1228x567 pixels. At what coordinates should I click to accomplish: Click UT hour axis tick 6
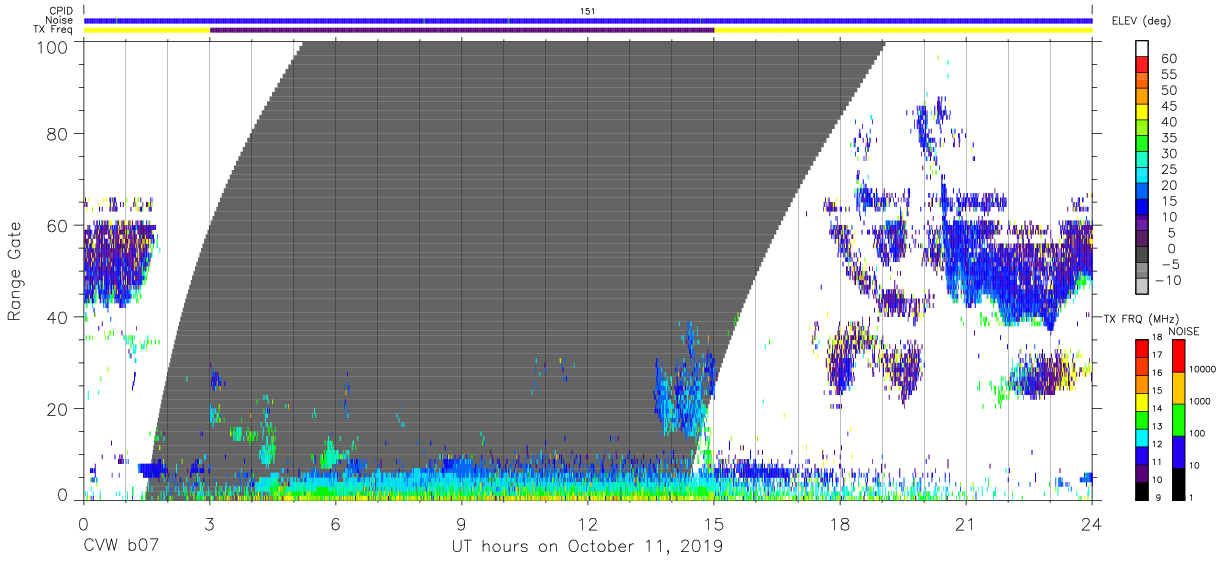335,524
